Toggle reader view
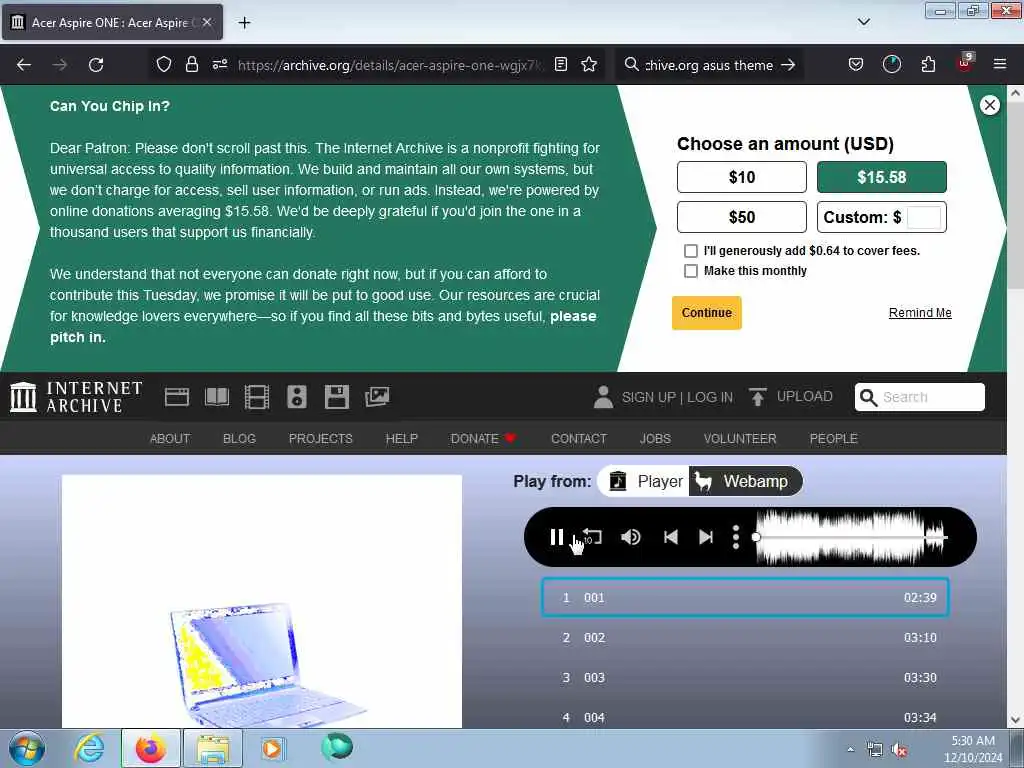This screenshot has width=1024, height=768. click(560, 64)
